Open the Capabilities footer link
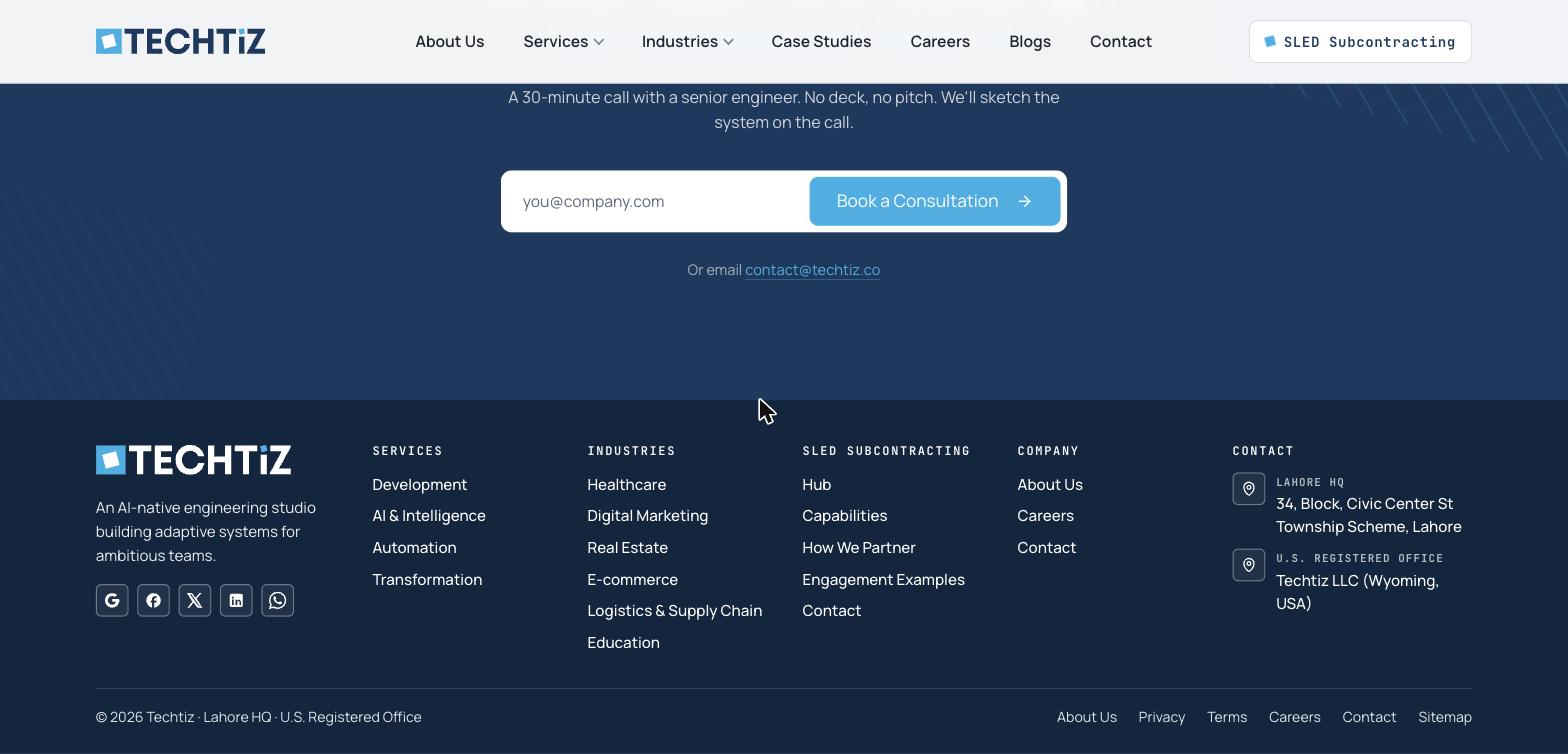Screen dimensions: 1568x754 coord(845,516)
